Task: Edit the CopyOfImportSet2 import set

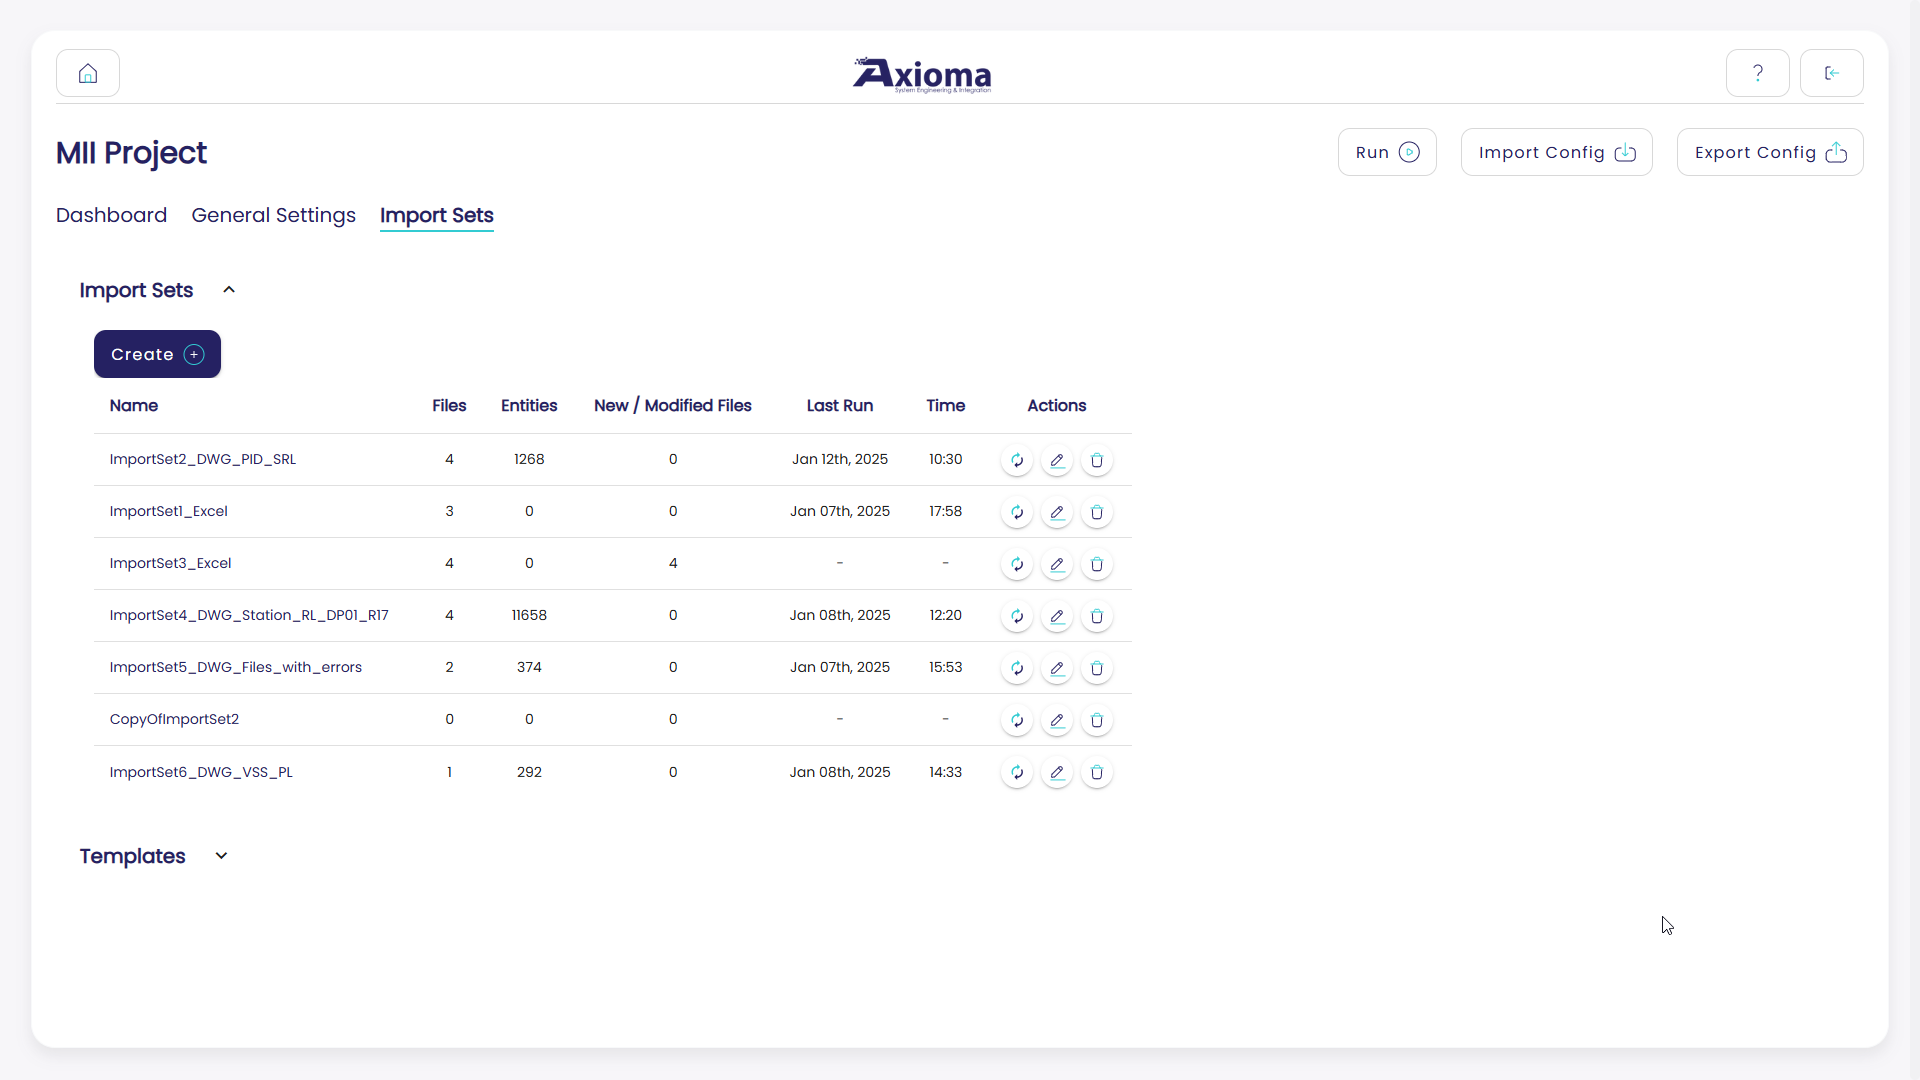Action: pos(1057,720)
